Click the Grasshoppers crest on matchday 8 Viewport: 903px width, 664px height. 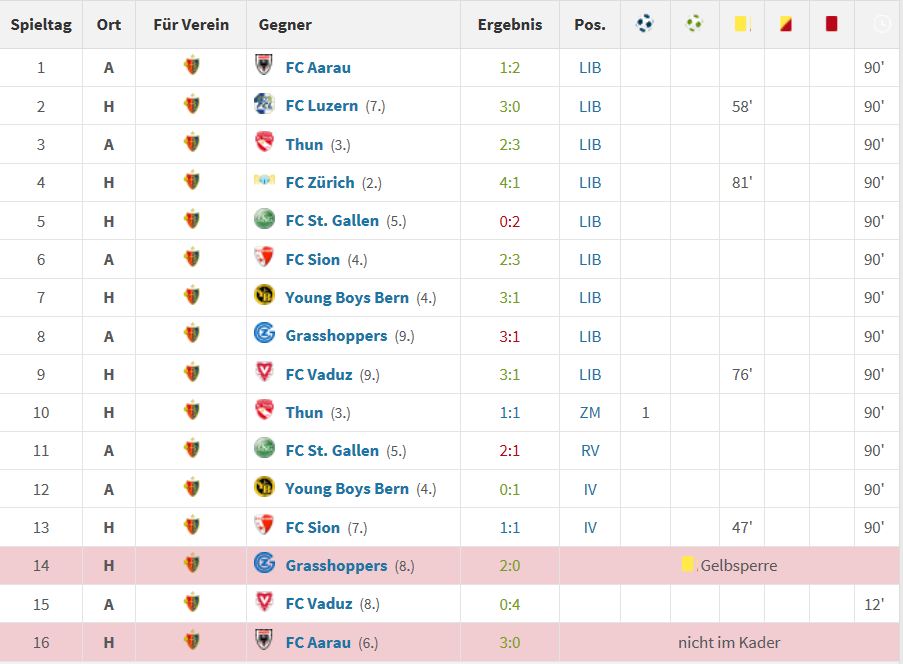coord(264,335)
